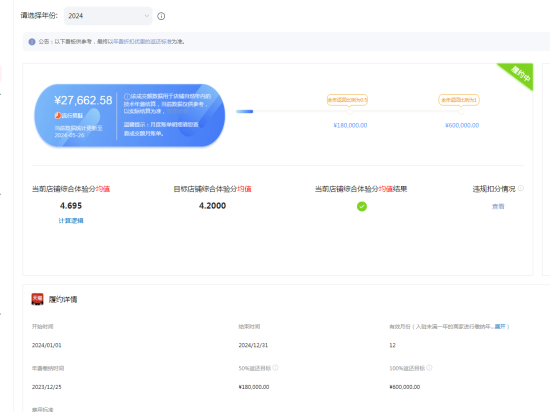Expand the 有效月份 note via 展开
550x412 pixels.
pos(500,326)
